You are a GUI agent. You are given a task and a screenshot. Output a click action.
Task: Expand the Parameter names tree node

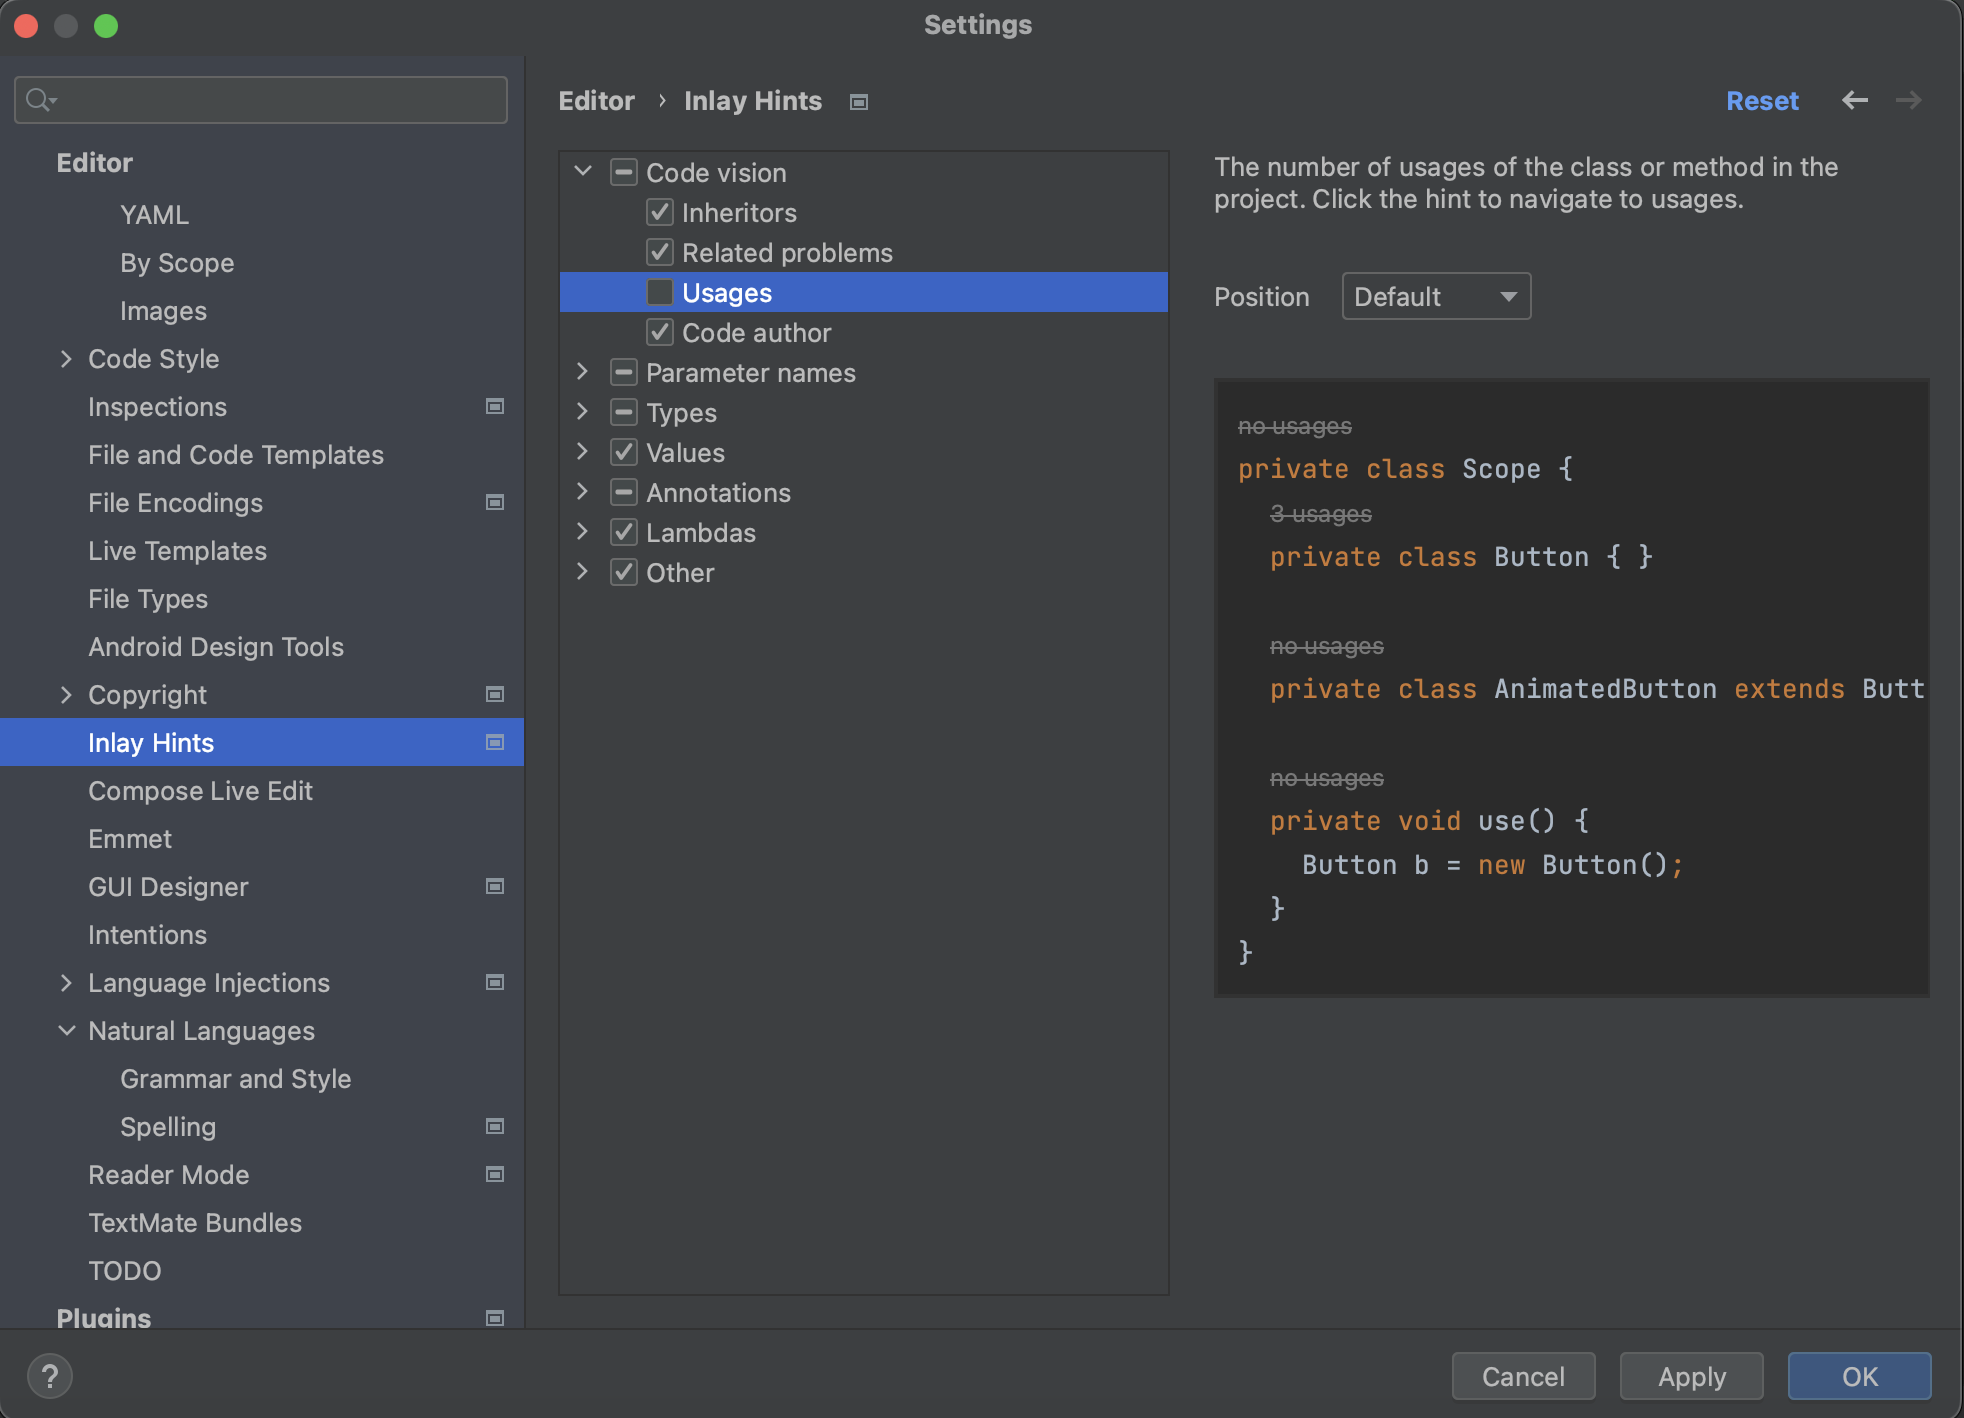tap(583, 372)
